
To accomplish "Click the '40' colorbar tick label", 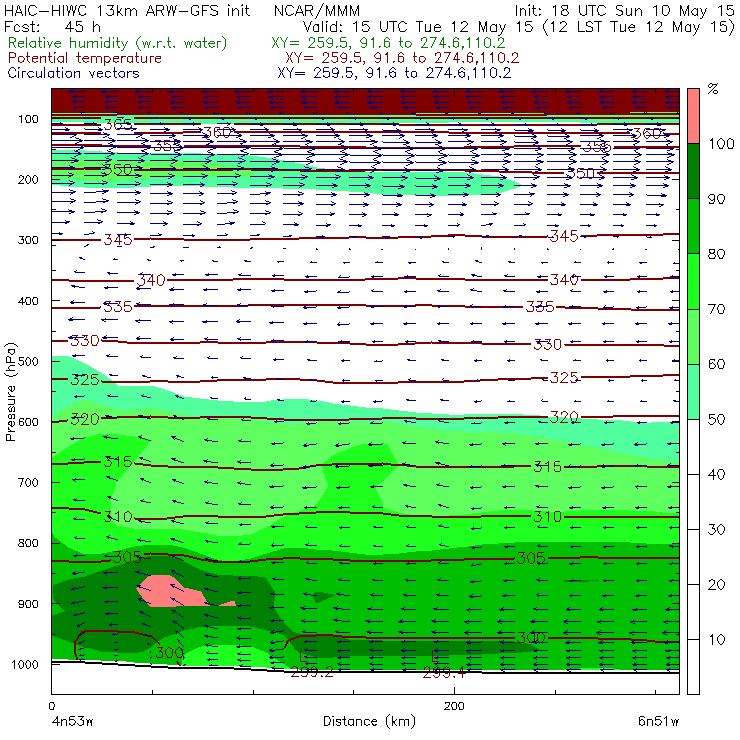I will [717, 474].
